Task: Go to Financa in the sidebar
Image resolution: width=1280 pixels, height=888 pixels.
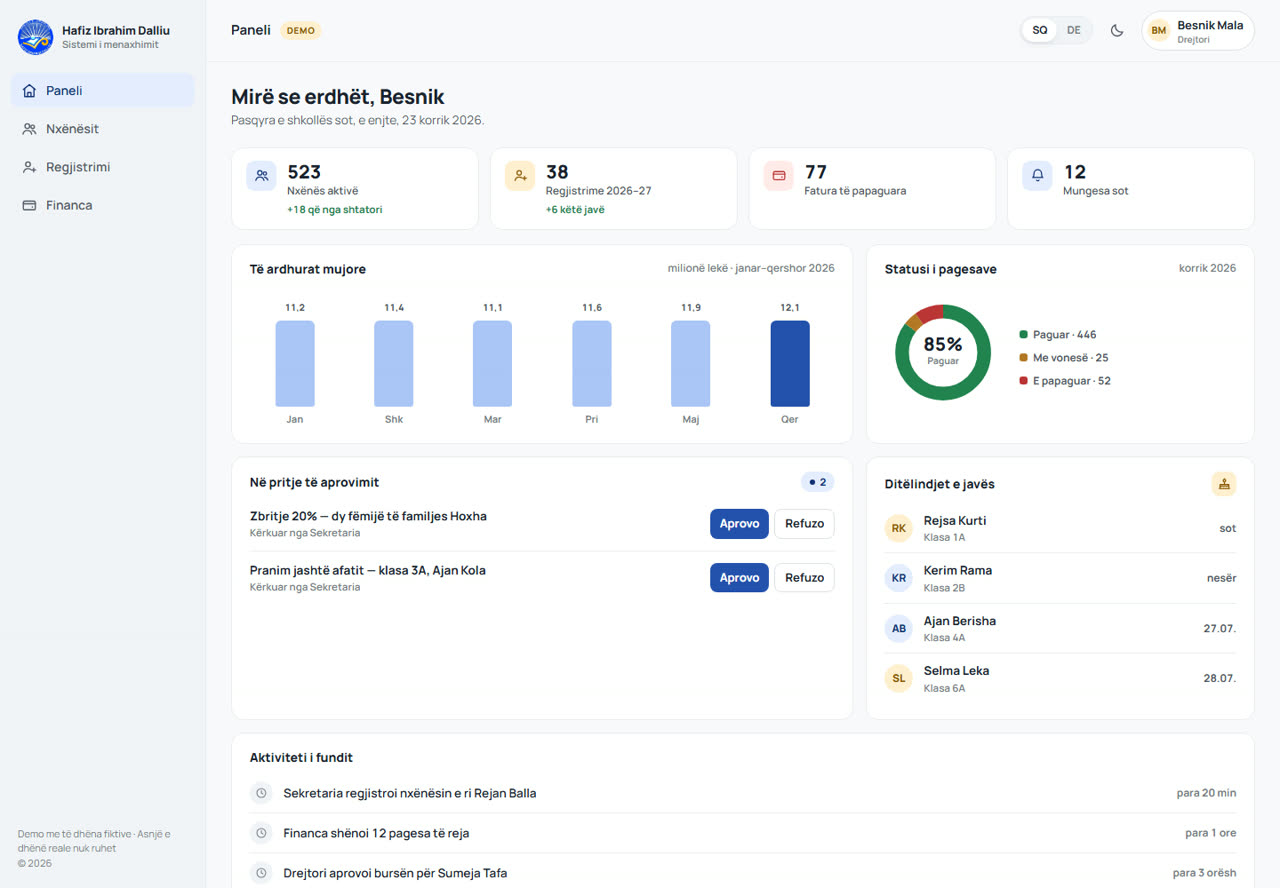Action: pos(103,205)
